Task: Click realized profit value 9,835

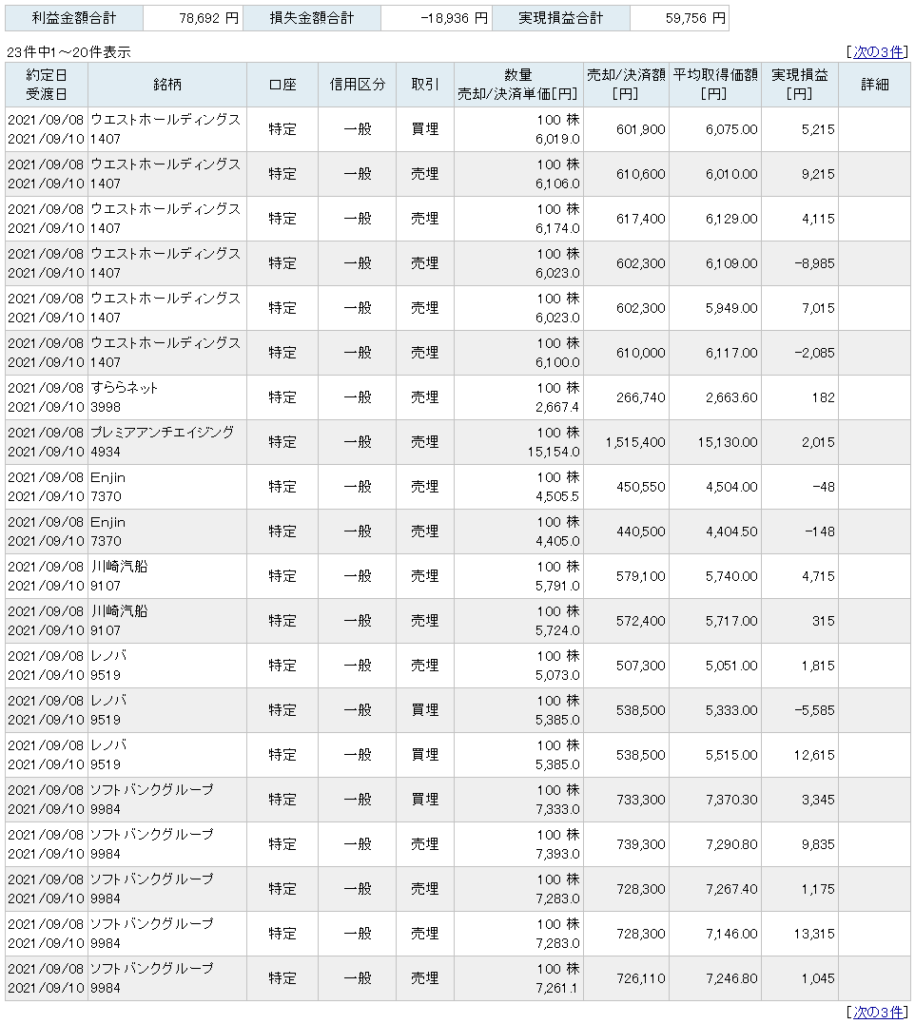Action: tap(818, 844)
